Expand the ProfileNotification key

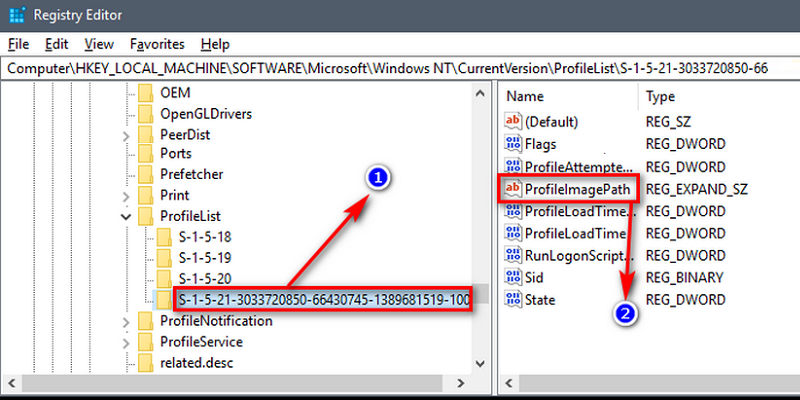(x=126, y=322)
